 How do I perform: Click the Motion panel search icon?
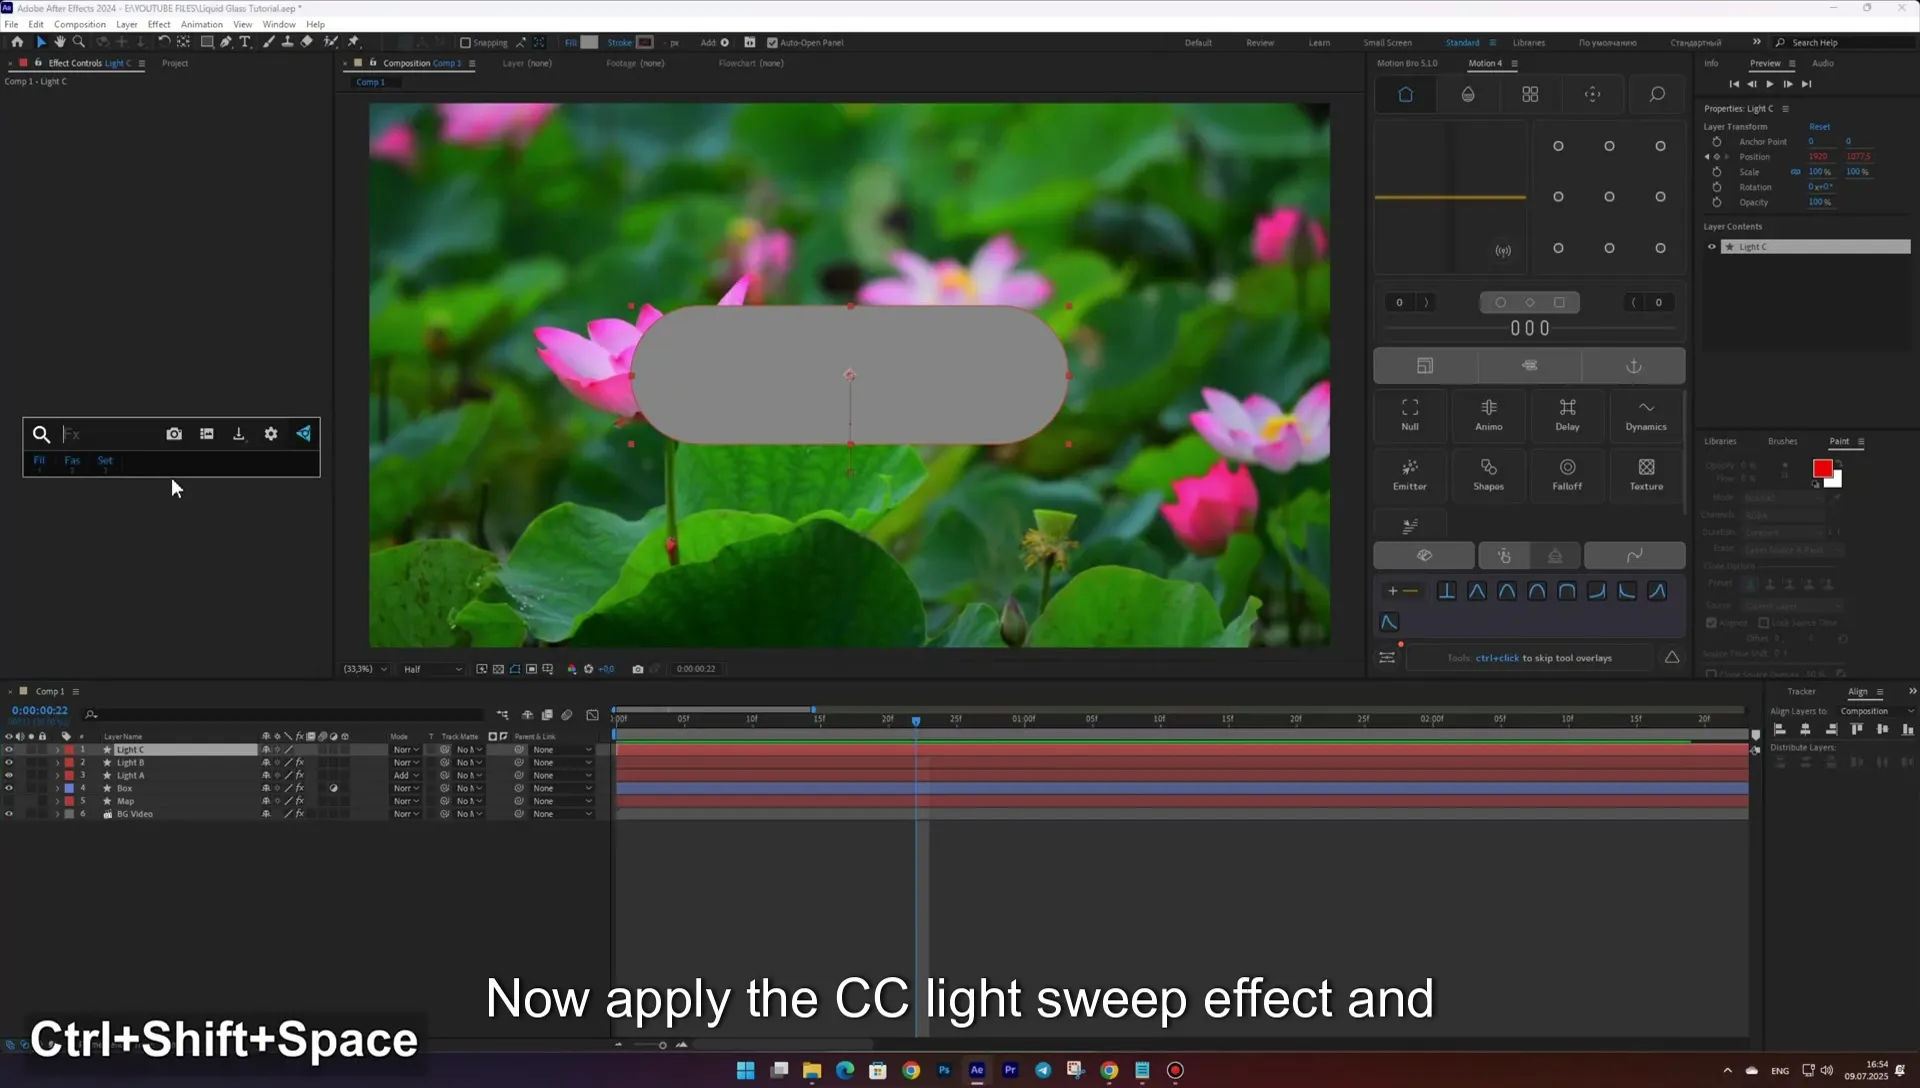(x=1657, y=94)
